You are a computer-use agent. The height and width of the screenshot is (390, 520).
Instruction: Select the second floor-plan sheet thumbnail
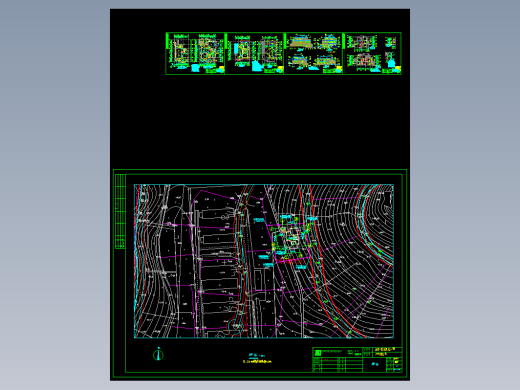tap(255, 53)
